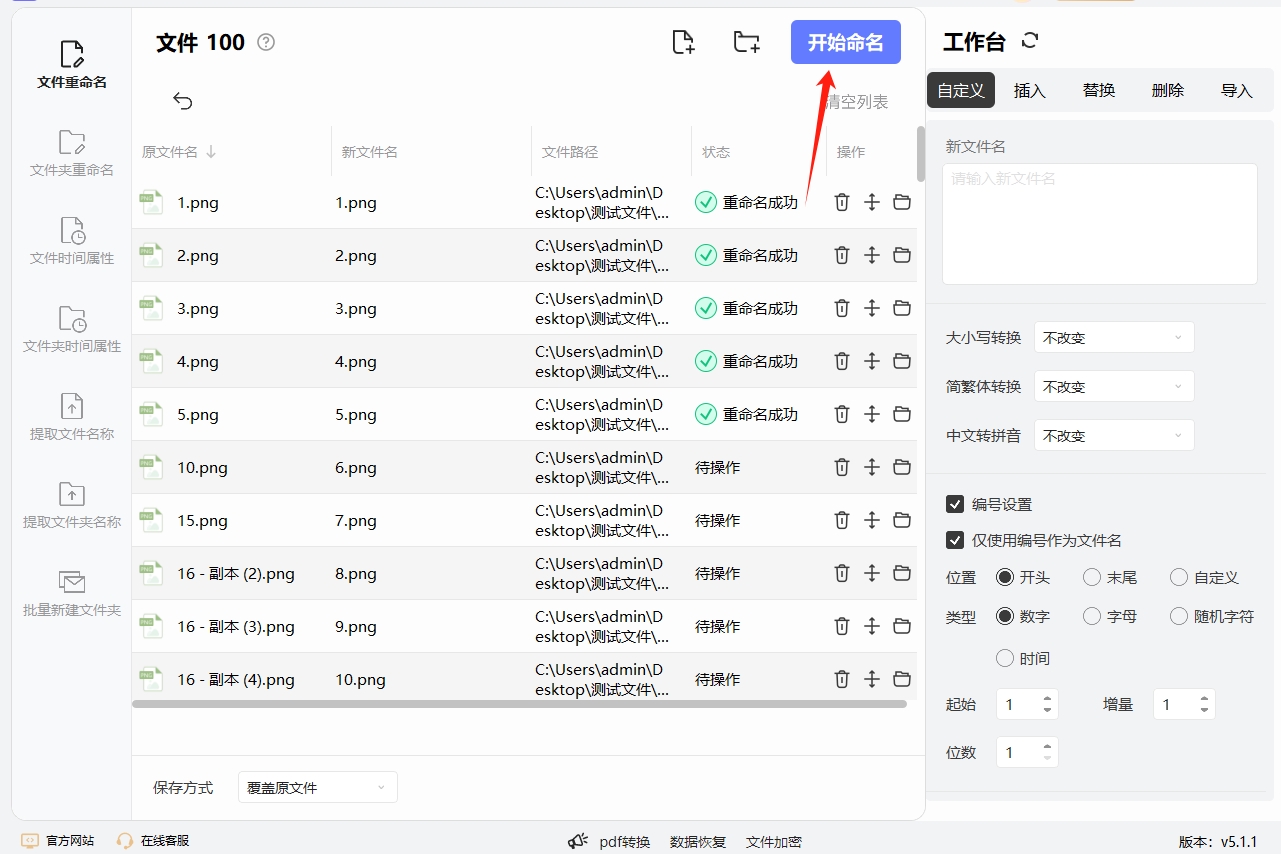Click the 状态 column header
This screenshot has width=1281, height=854.
pyautogui.click(x=716, y=152)
